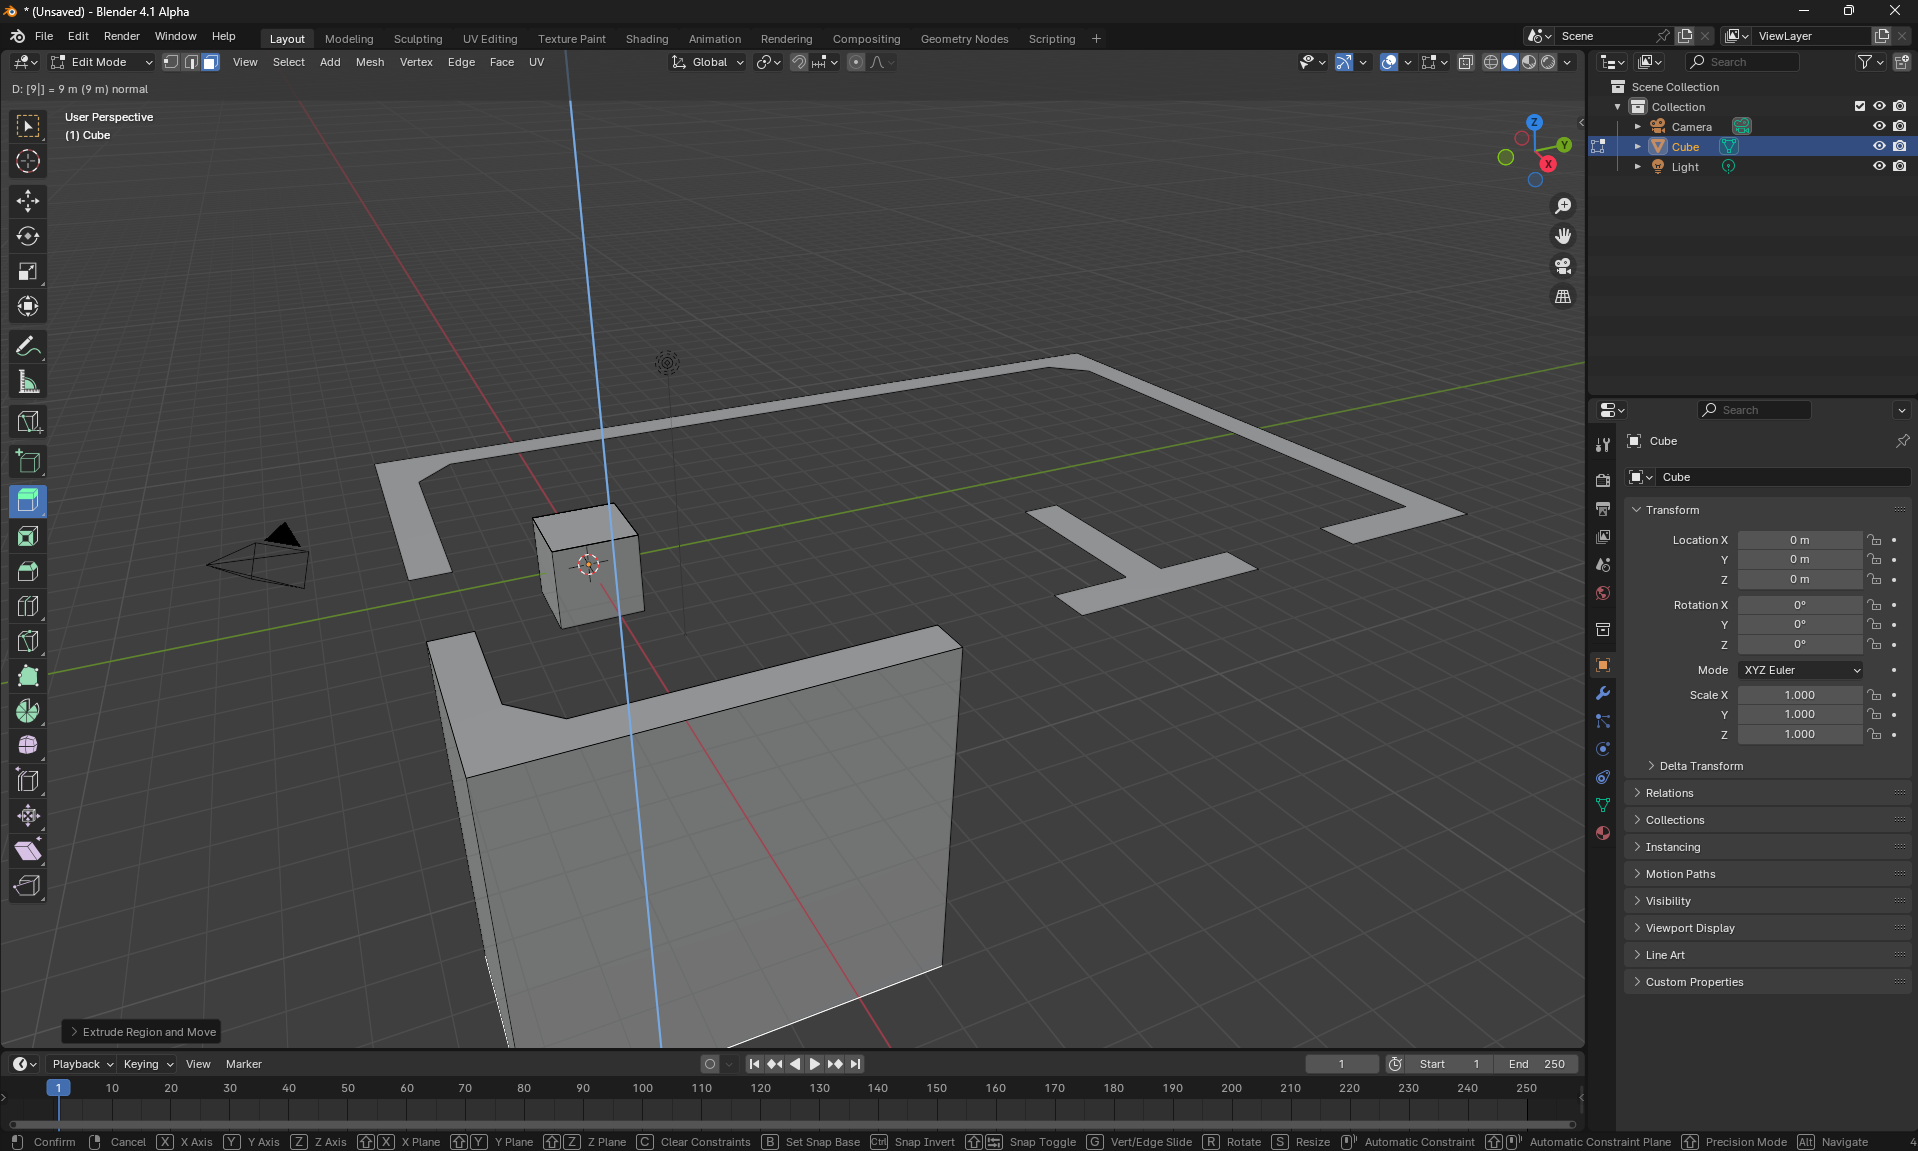Hide the Cube in outliner viewport
1918x1151 pixels.
point(1879,146)
